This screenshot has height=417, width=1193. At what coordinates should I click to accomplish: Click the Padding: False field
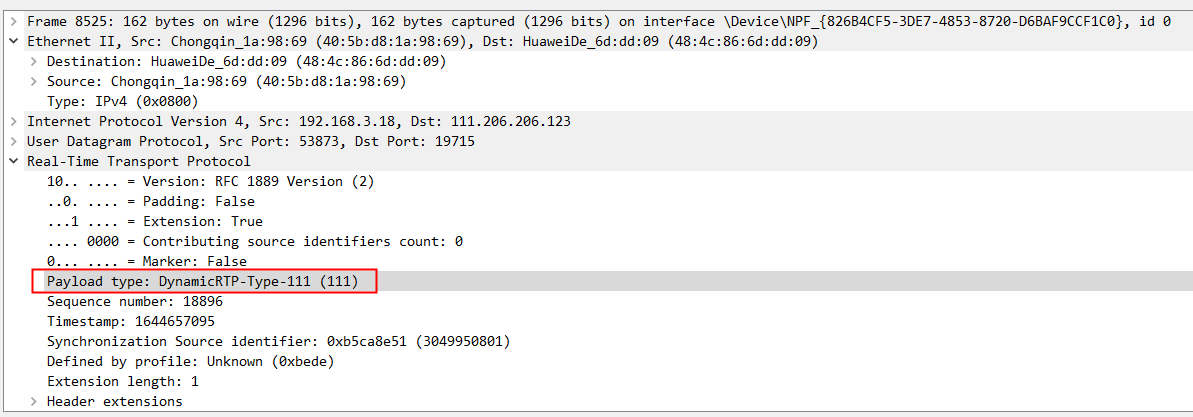point(150,201)
